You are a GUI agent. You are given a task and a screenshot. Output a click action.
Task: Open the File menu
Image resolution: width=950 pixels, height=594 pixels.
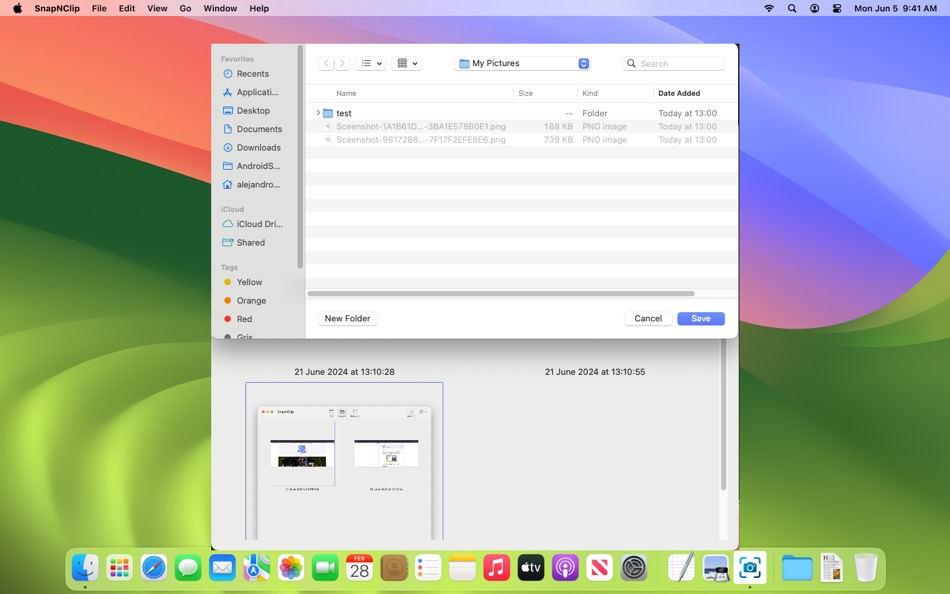click(99, 8)
